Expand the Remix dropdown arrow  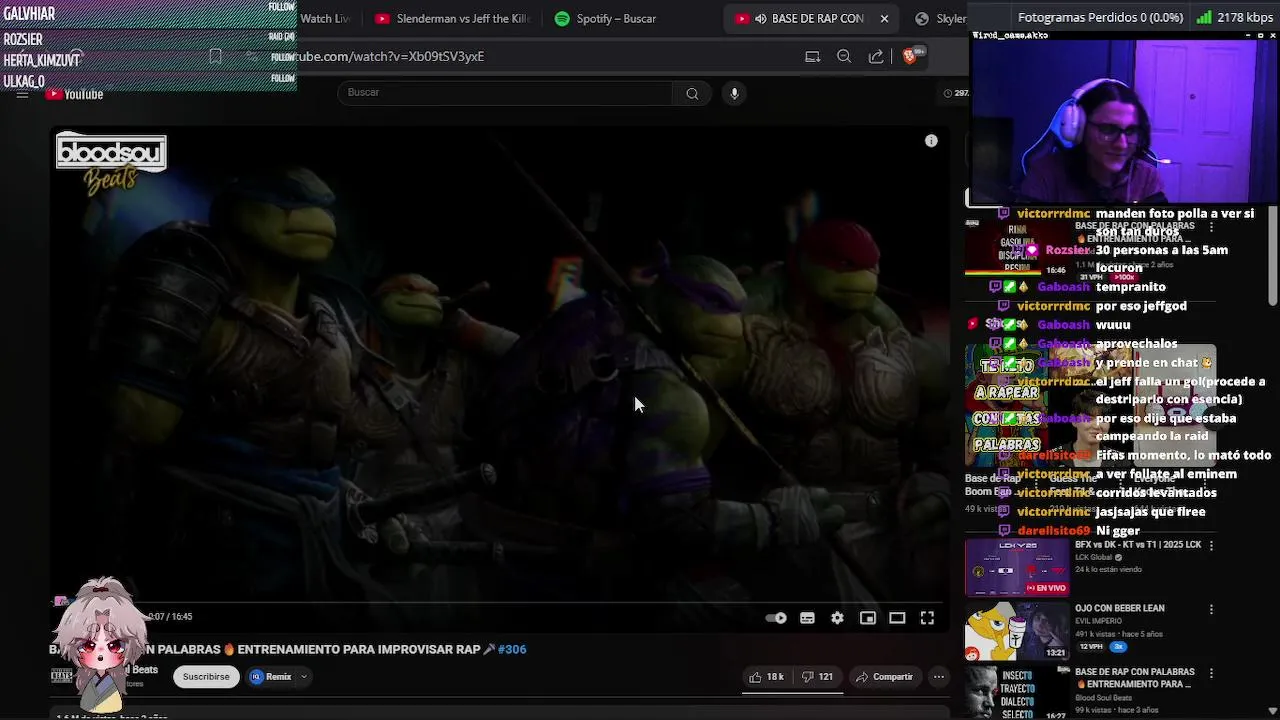click(x=304, y=677)
